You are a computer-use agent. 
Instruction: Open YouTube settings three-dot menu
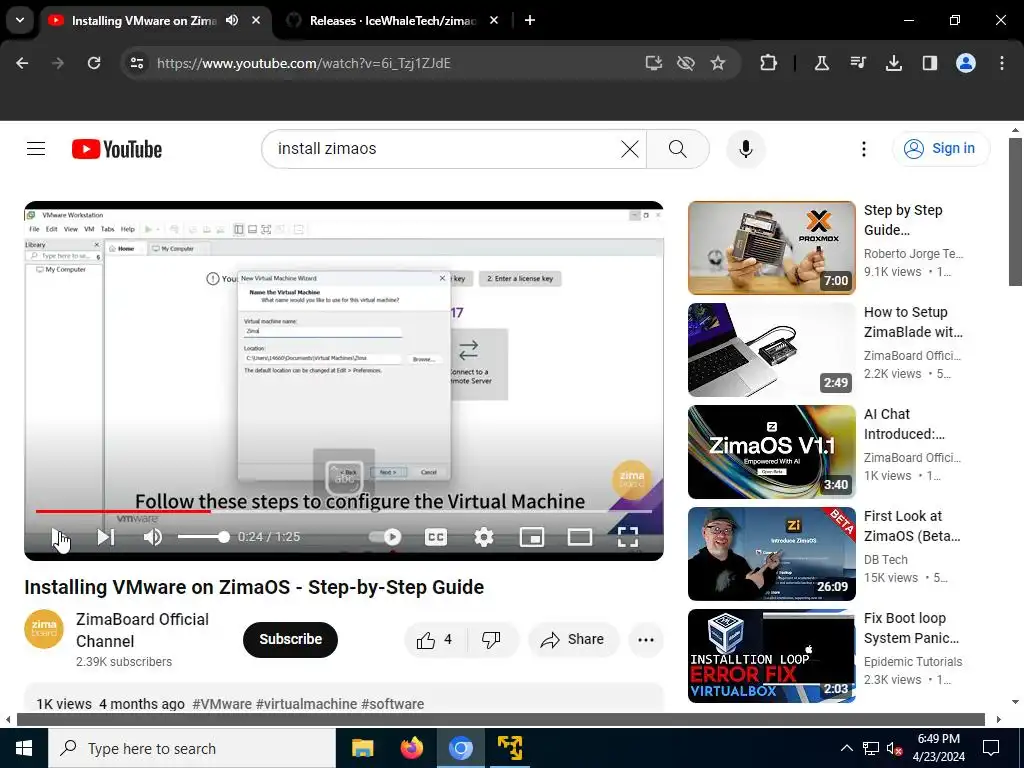point(863,149)
